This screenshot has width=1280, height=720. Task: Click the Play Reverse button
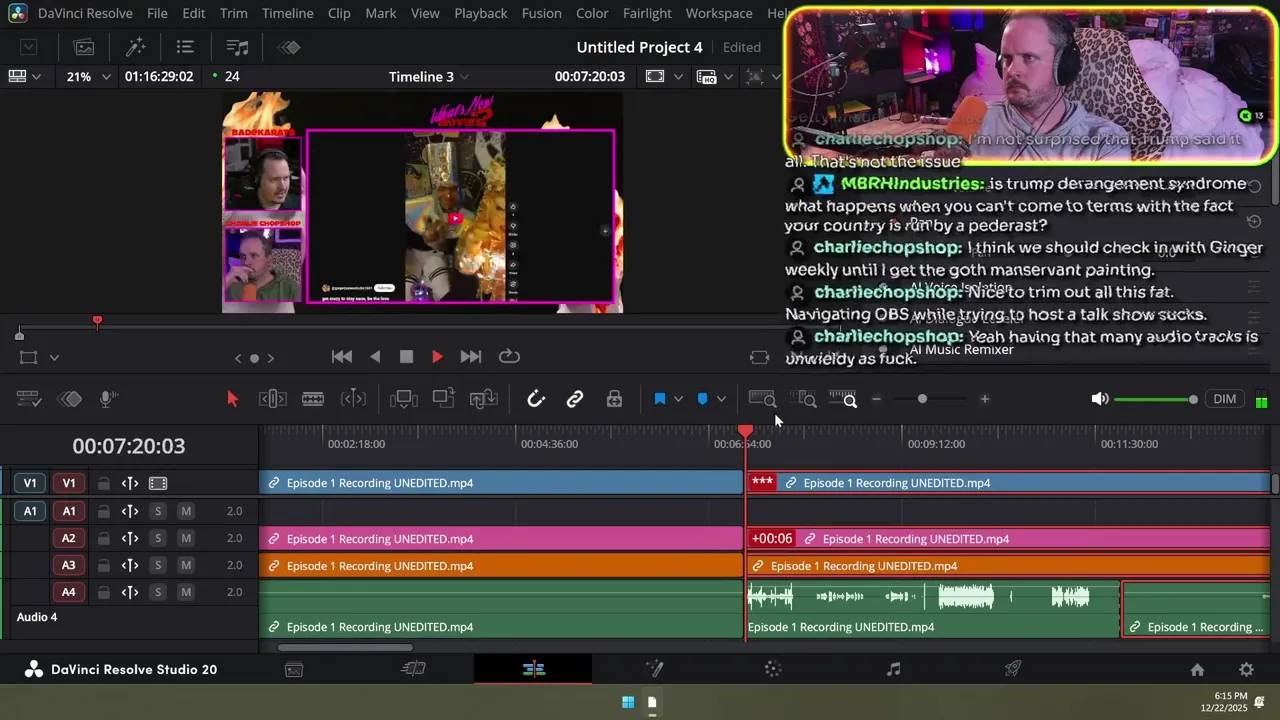pos(375,357)
